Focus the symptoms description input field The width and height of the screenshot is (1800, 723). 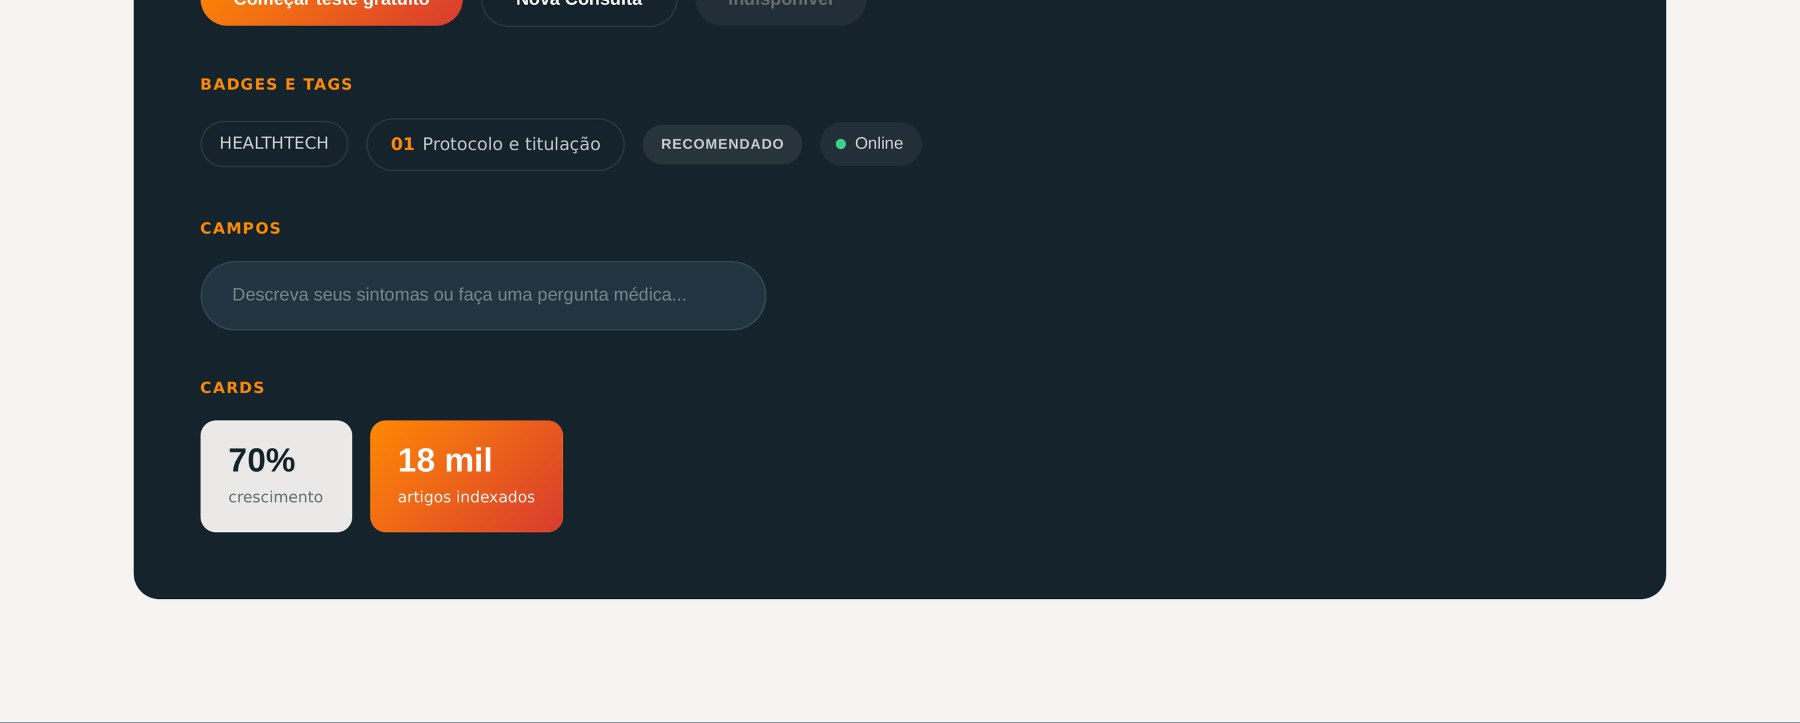point(483,295)
